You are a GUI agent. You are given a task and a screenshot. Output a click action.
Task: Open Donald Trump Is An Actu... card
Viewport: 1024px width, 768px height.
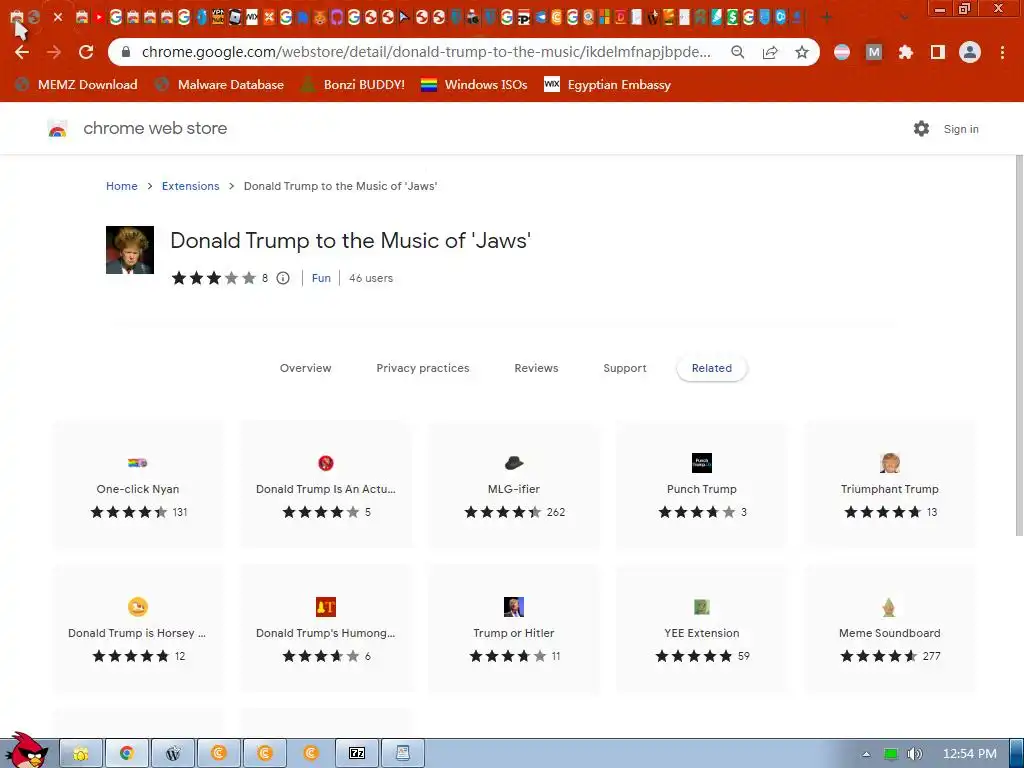326,485
